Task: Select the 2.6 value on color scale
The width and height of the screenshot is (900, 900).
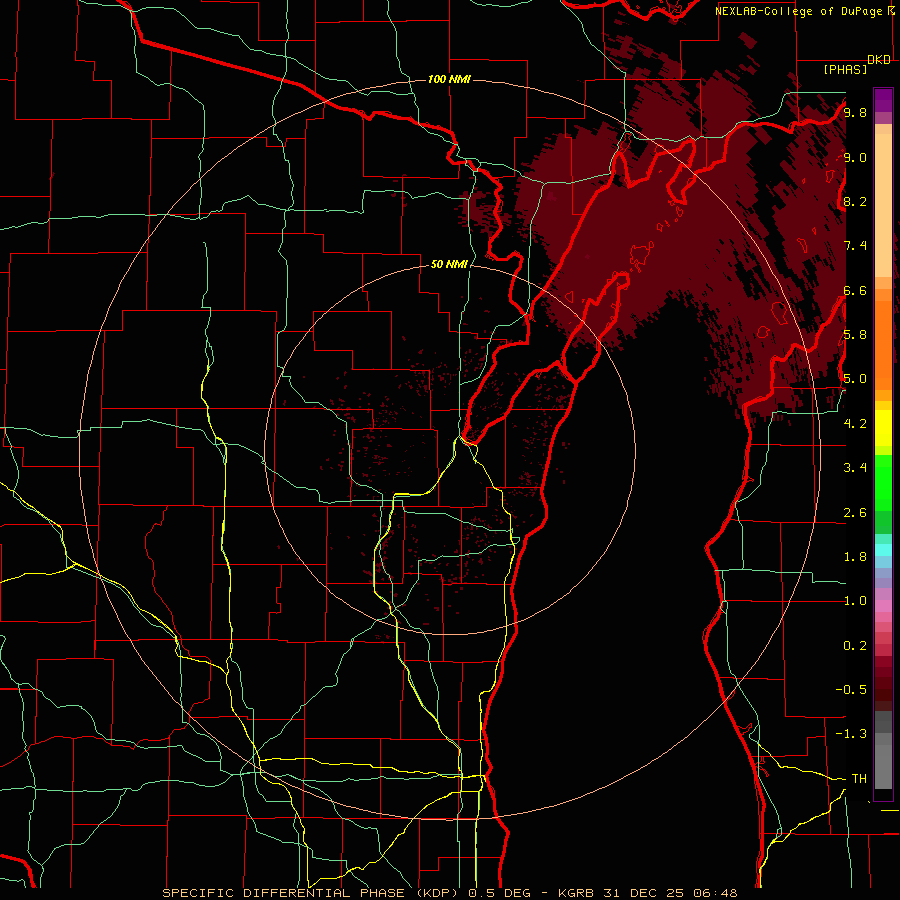Action: (x=855, y=513)
